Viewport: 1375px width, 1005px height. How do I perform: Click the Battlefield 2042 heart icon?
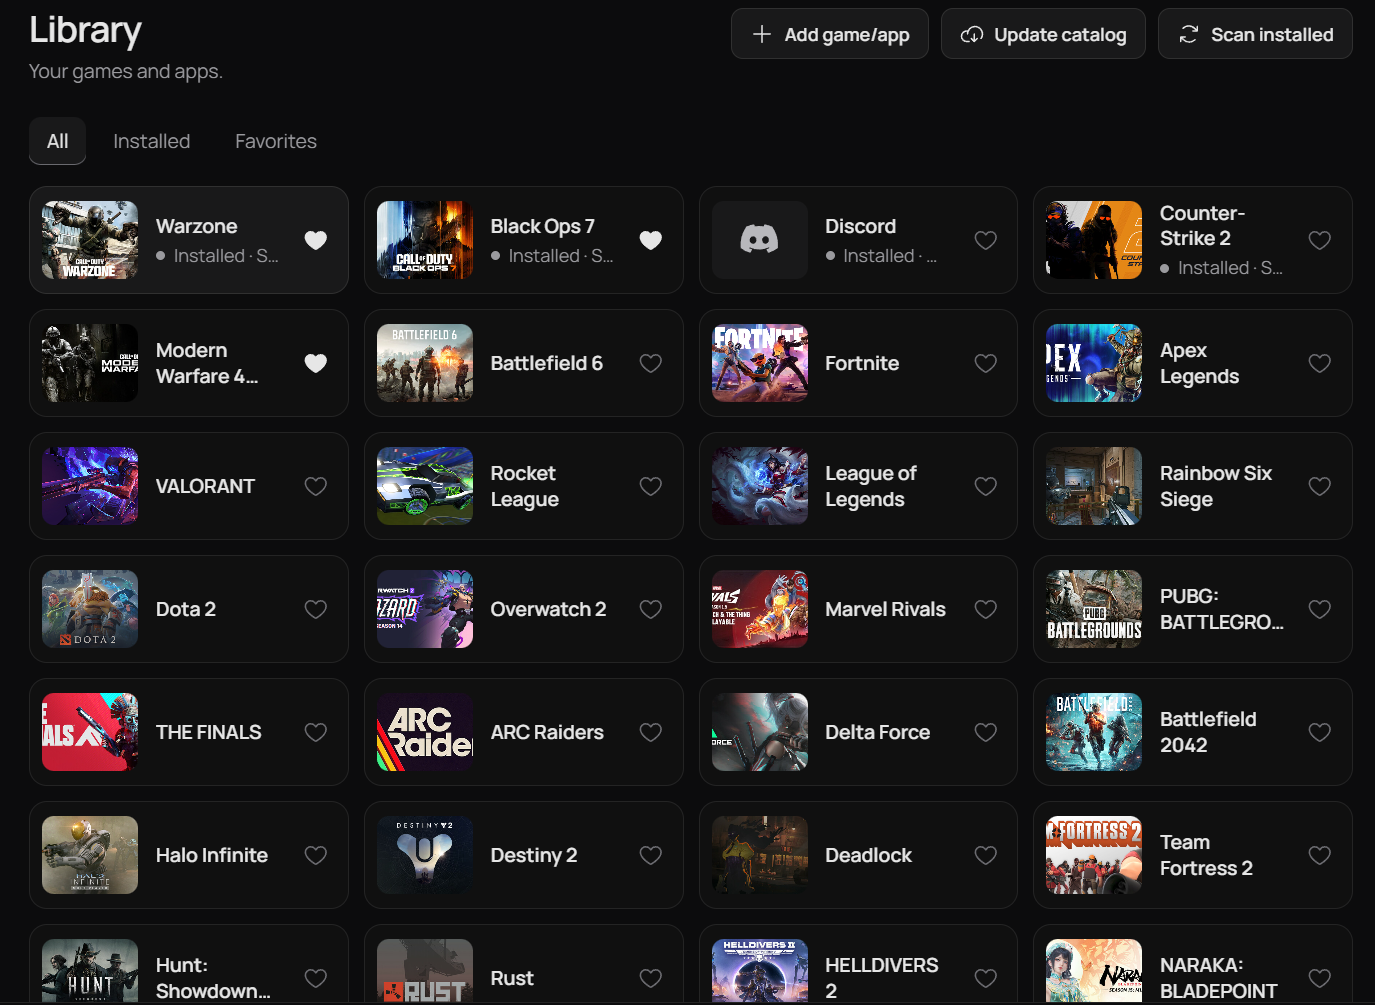tap(1320, 732)
